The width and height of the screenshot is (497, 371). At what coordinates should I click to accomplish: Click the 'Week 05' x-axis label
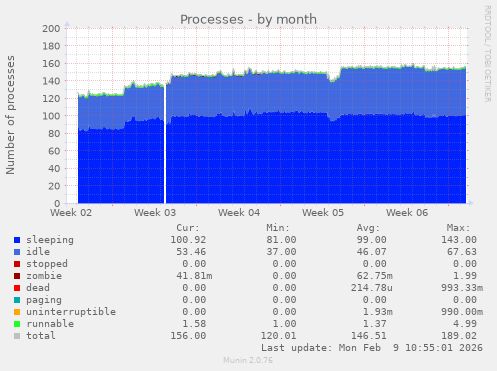323,213
